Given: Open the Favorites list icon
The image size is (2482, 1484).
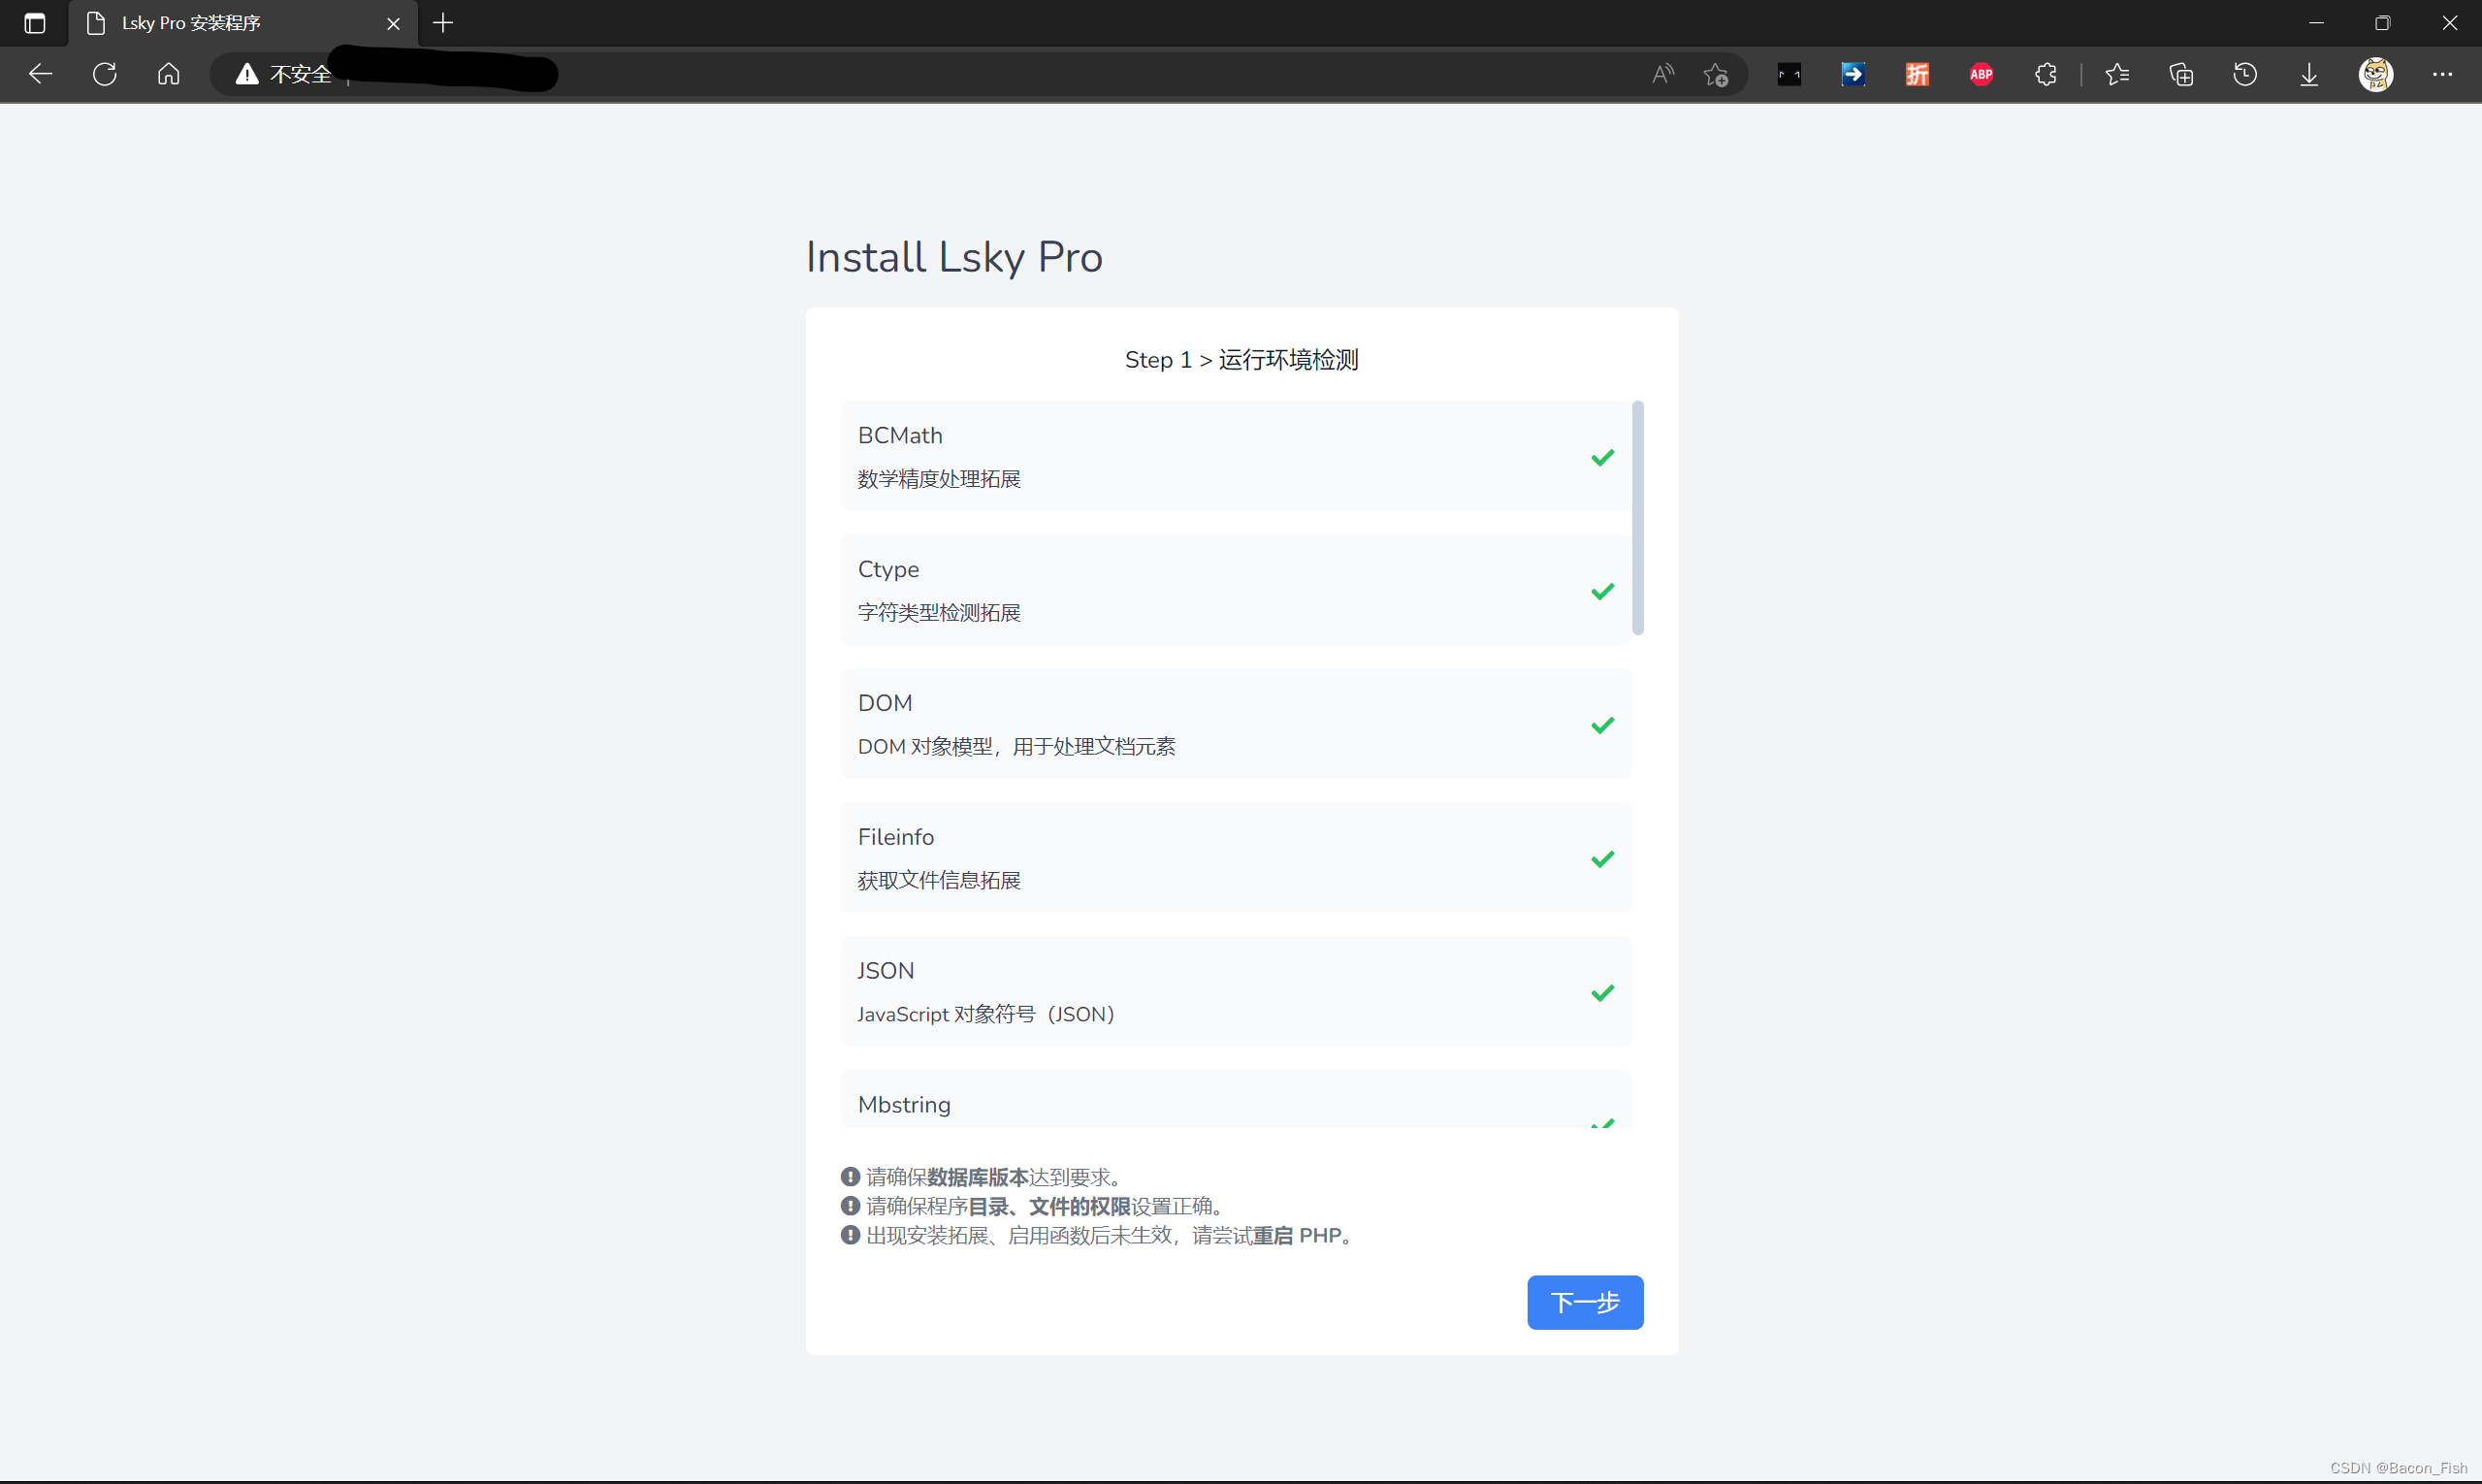Looking at the screenshot, I should [x=2117, y=74].
